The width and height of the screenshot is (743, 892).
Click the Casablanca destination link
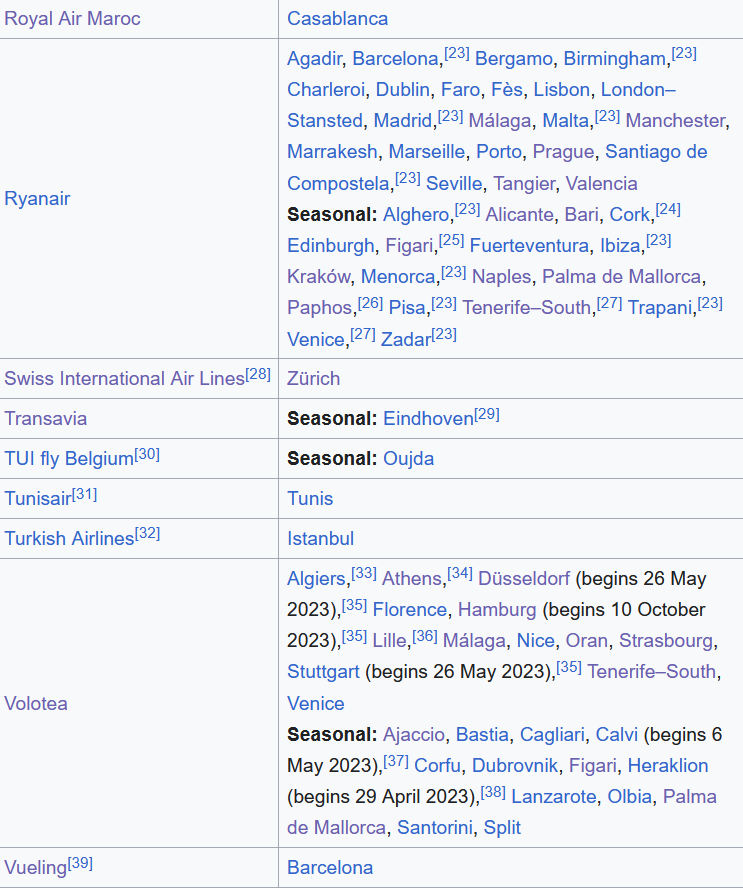coord(337,19)
